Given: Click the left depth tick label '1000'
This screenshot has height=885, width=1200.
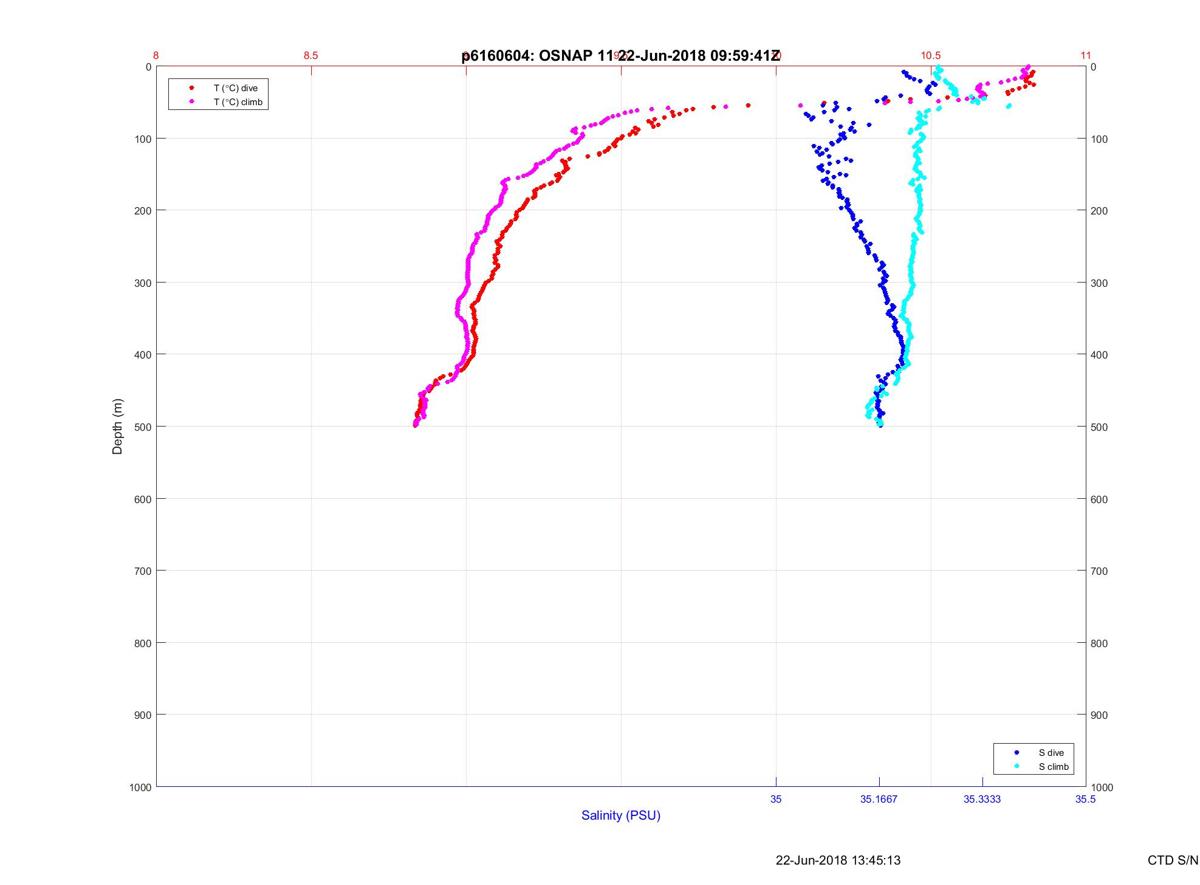Looking at the screenshot, I should click(138, 787).
